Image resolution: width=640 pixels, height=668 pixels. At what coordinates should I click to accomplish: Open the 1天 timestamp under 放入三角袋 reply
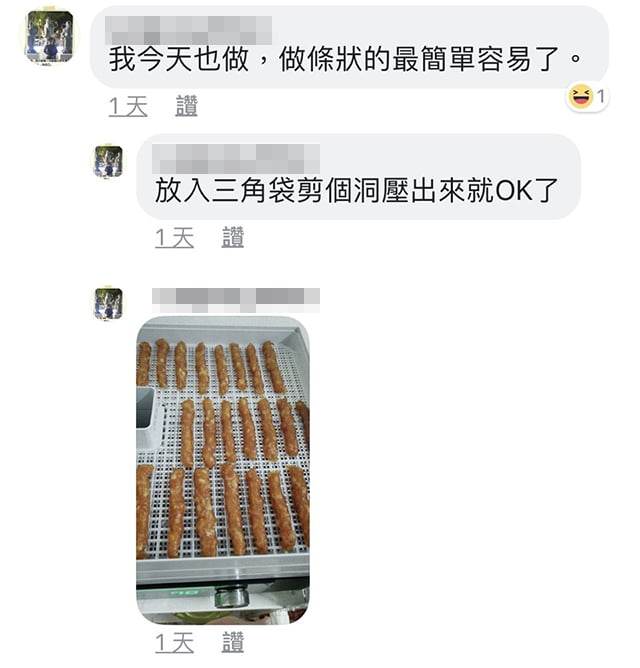pos(175,238)
